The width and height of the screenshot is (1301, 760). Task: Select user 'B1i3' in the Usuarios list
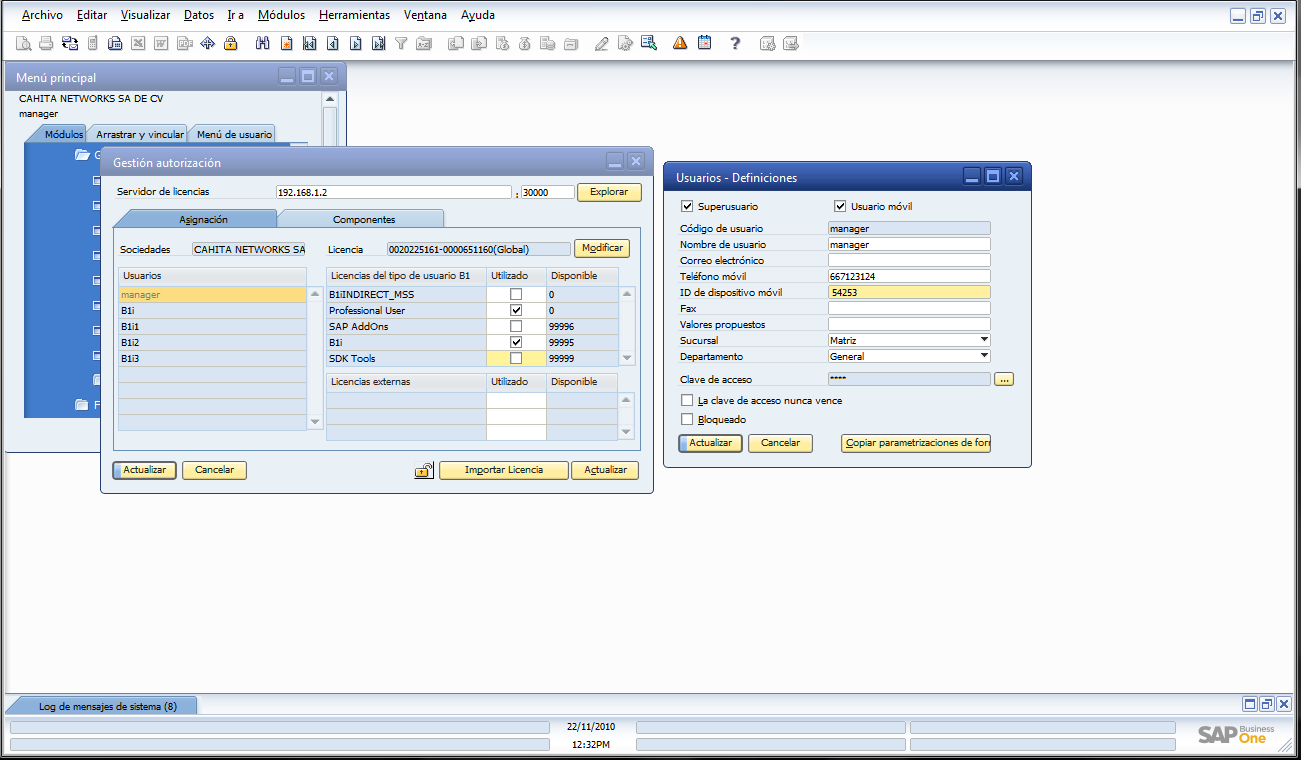pos(212,358)
